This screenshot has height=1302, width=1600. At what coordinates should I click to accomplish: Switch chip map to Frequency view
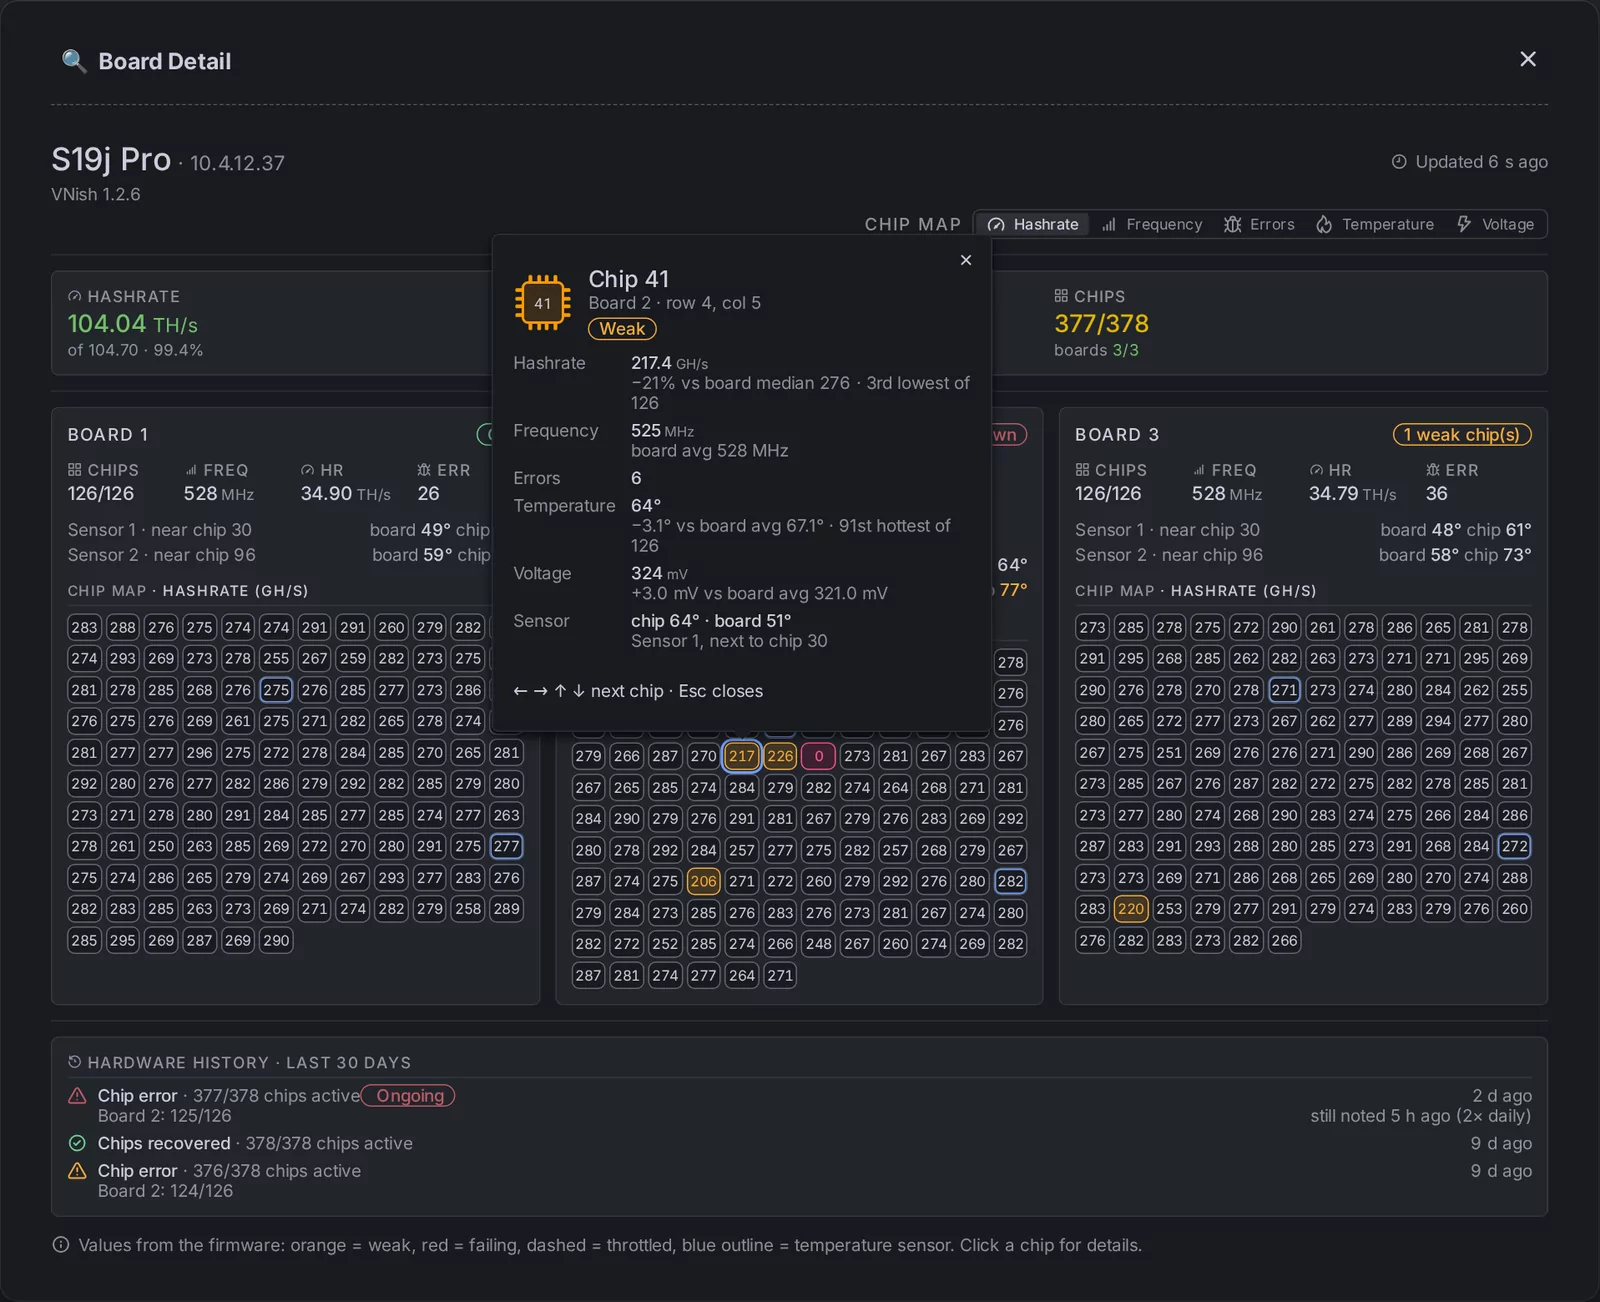[x=1152, y=224]
